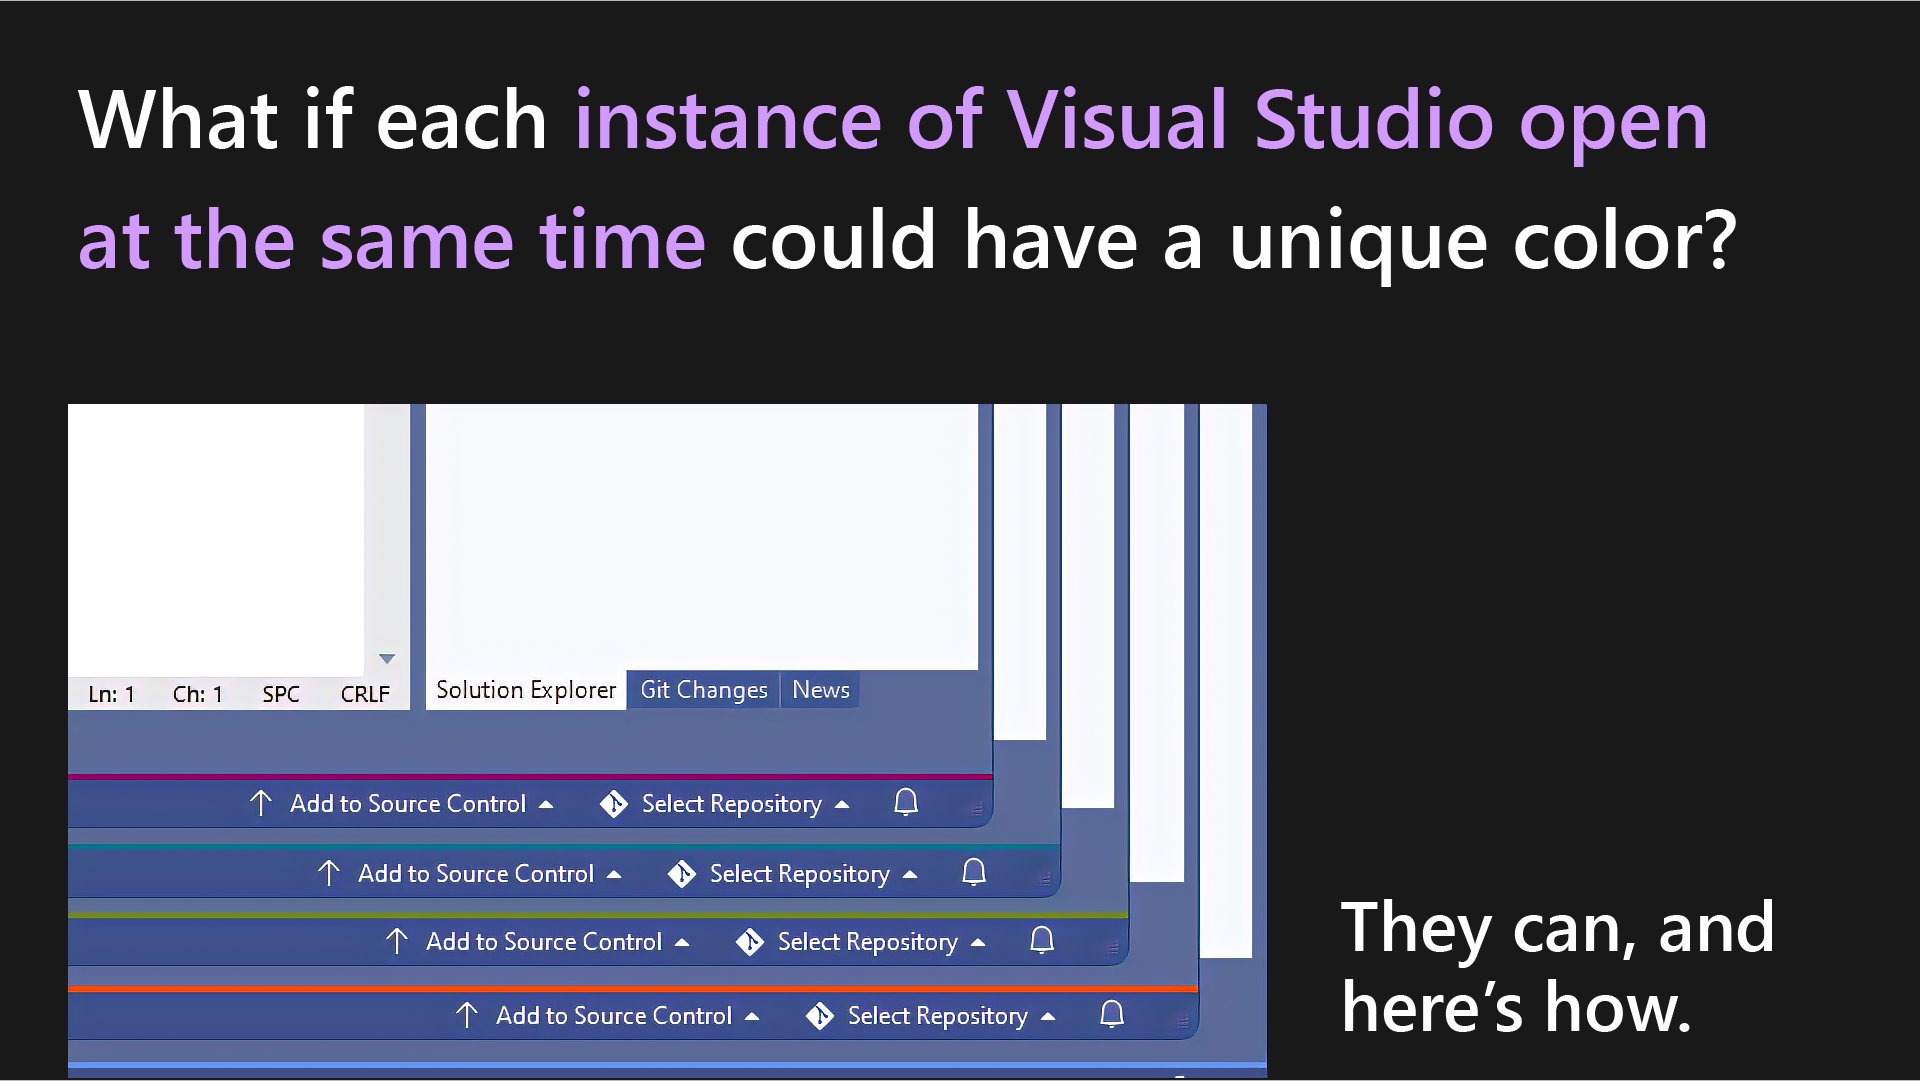Open the News tab
Viewport: 1920px width, 1081px height.
click(820, 690)
